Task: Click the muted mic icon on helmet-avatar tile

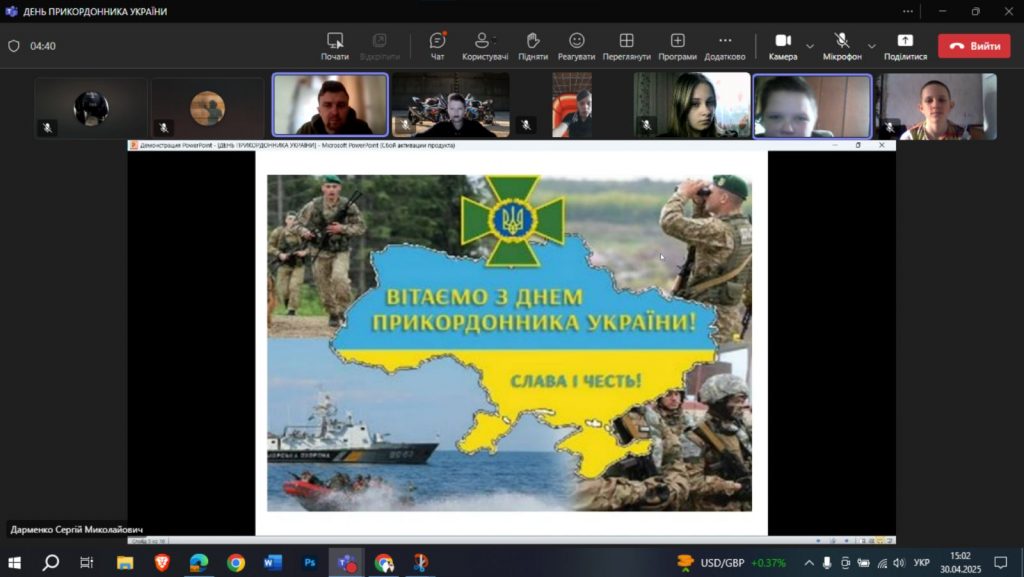Action: pyautogui.click(x=47, y=128)
